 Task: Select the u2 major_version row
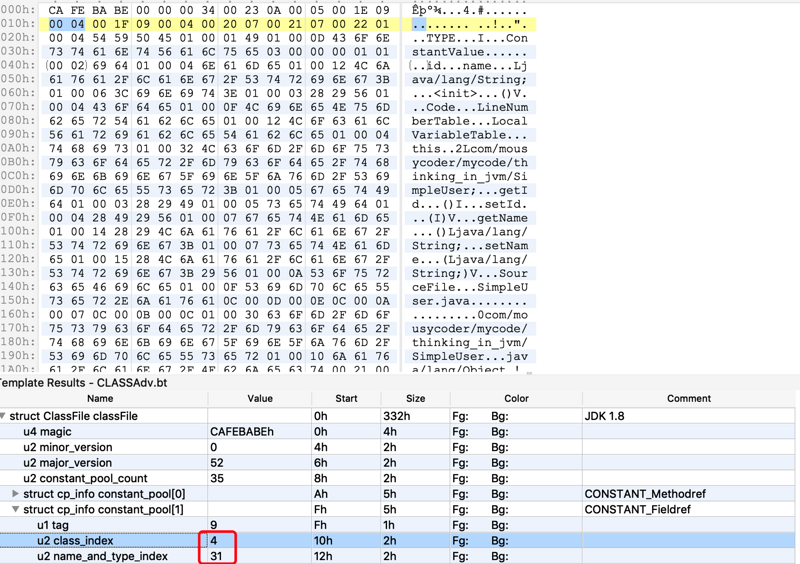point(397,463)
